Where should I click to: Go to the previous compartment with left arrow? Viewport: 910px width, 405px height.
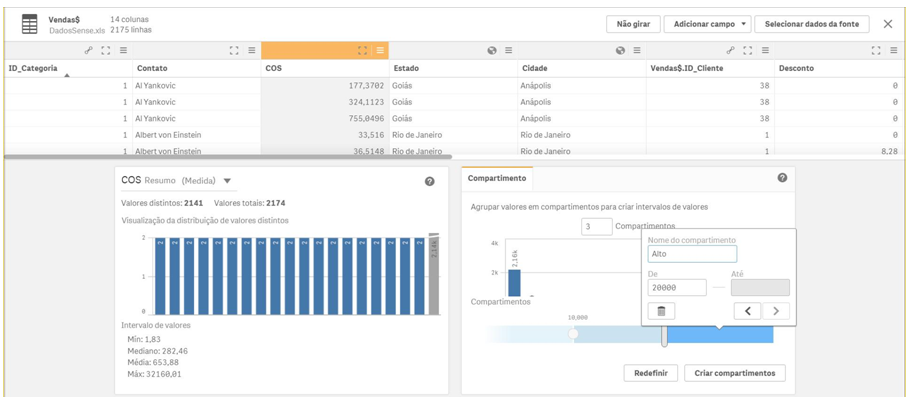click(747, 311)
